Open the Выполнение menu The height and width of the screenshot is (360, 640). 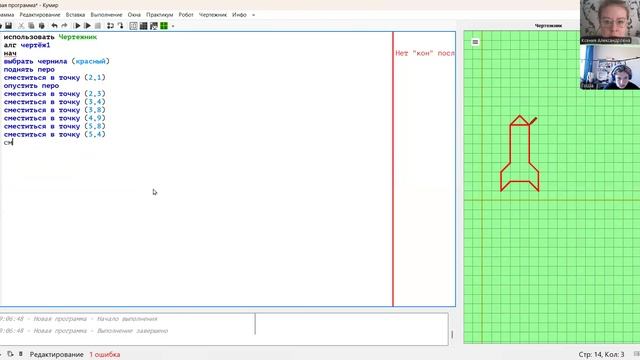pos(107,15)
